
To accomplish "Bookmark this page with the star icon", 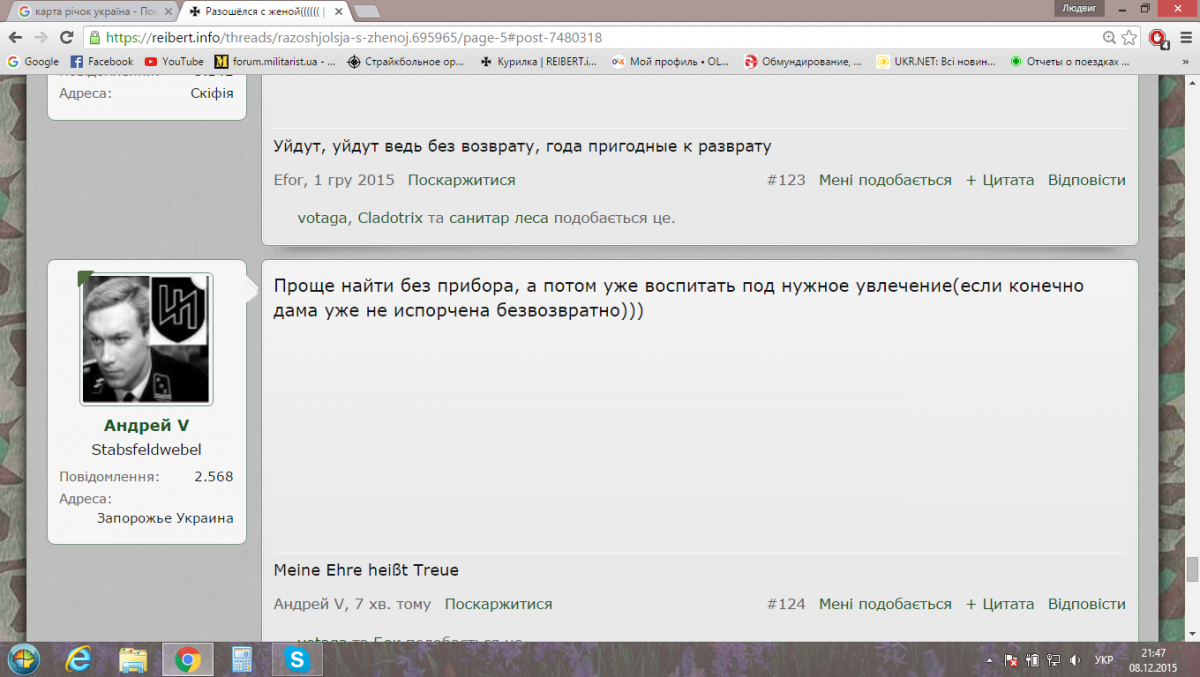I will pyautogui.click(x=1129, y=38).
